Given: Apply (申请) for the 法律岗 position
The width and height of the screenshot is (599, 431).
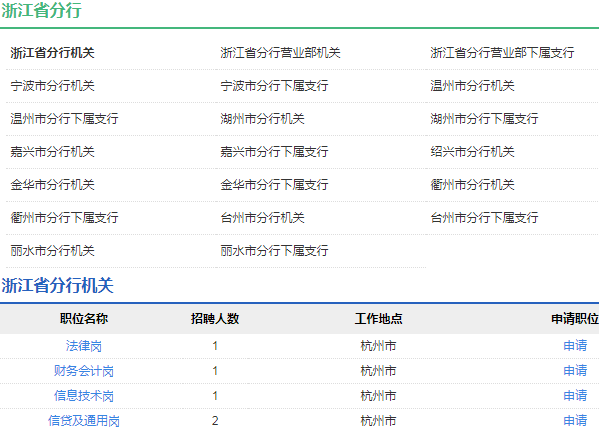Looking at the screenshot, I should [x=575, y=346].
